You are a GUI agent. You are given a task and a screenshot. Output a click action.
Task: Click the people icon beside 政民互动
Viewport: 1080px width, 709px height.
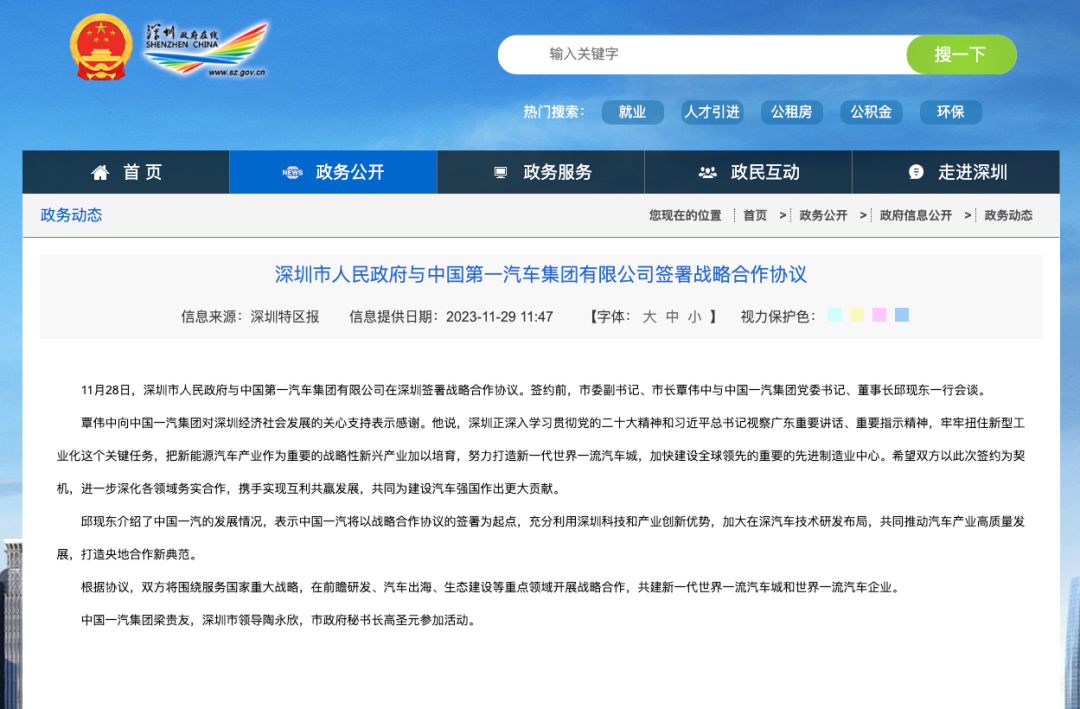(707, 172)
